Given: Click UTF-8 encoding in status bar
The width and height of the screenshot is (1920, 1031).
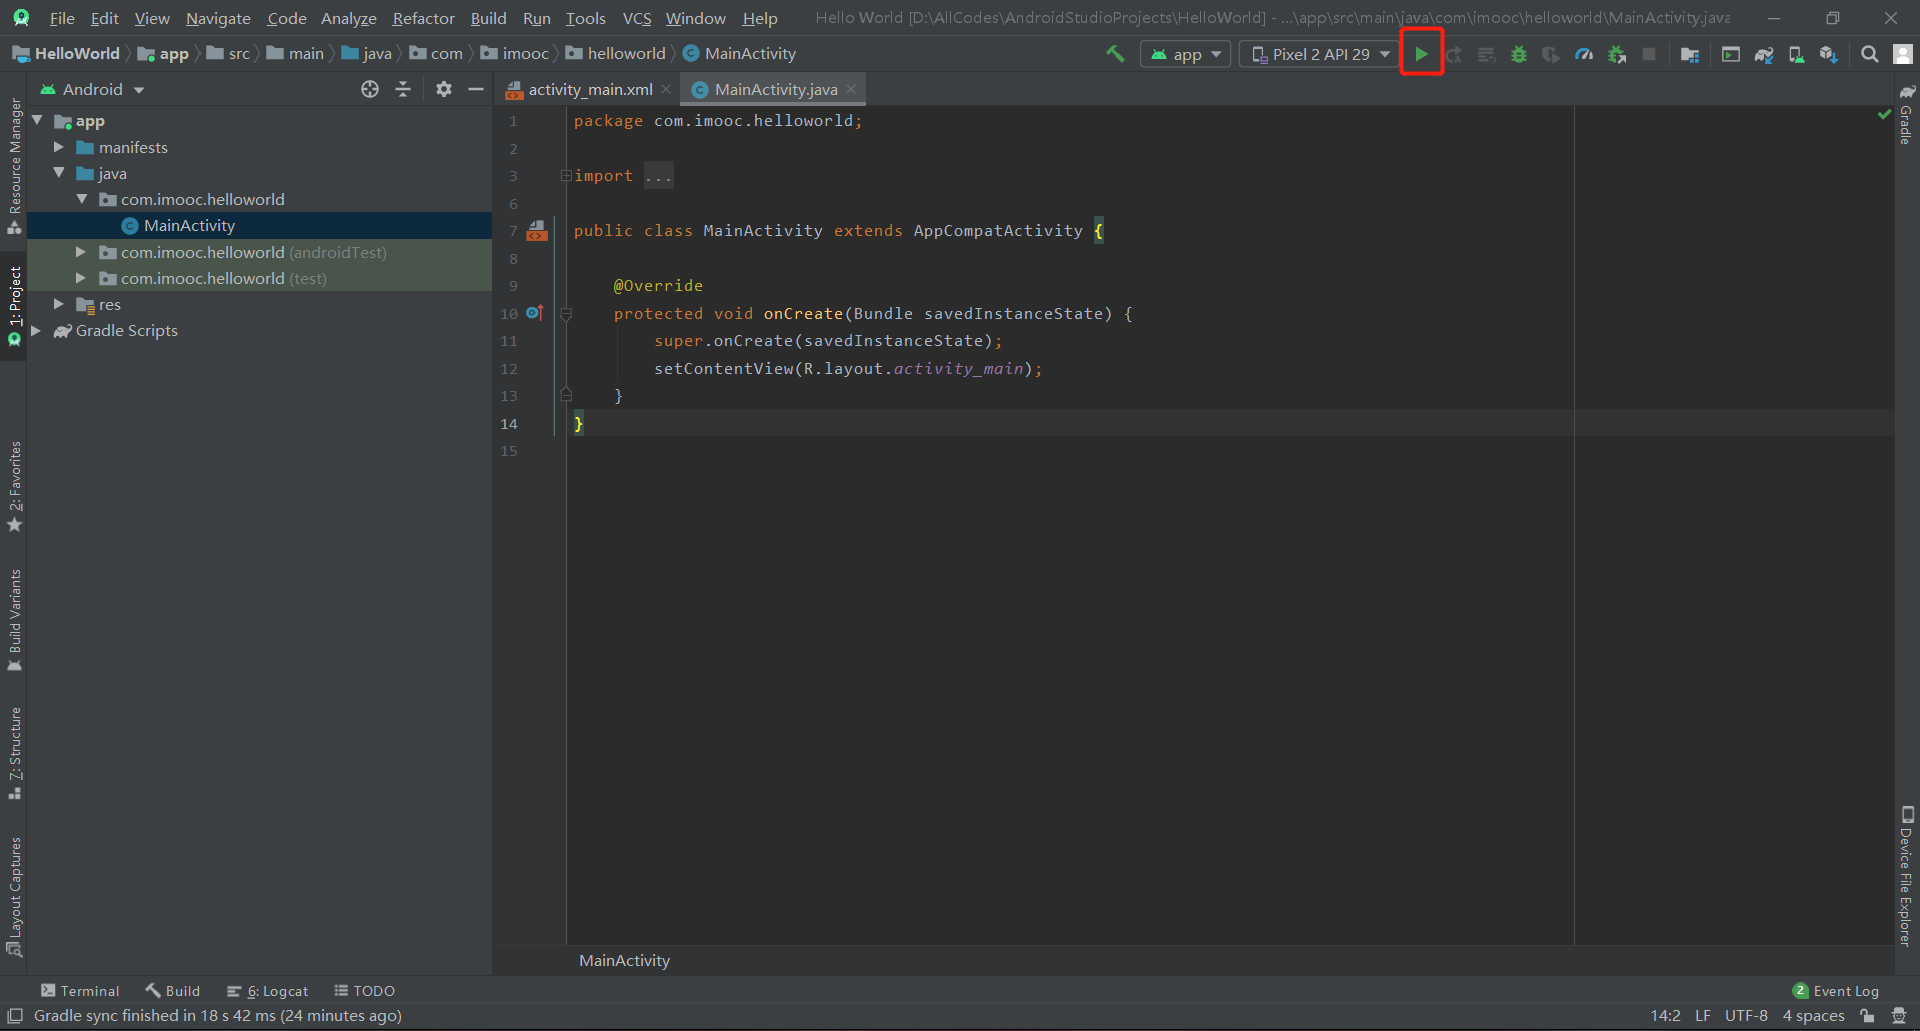Looking at the screenshot, I should pyautogui.click(x=1746, y=1015).
